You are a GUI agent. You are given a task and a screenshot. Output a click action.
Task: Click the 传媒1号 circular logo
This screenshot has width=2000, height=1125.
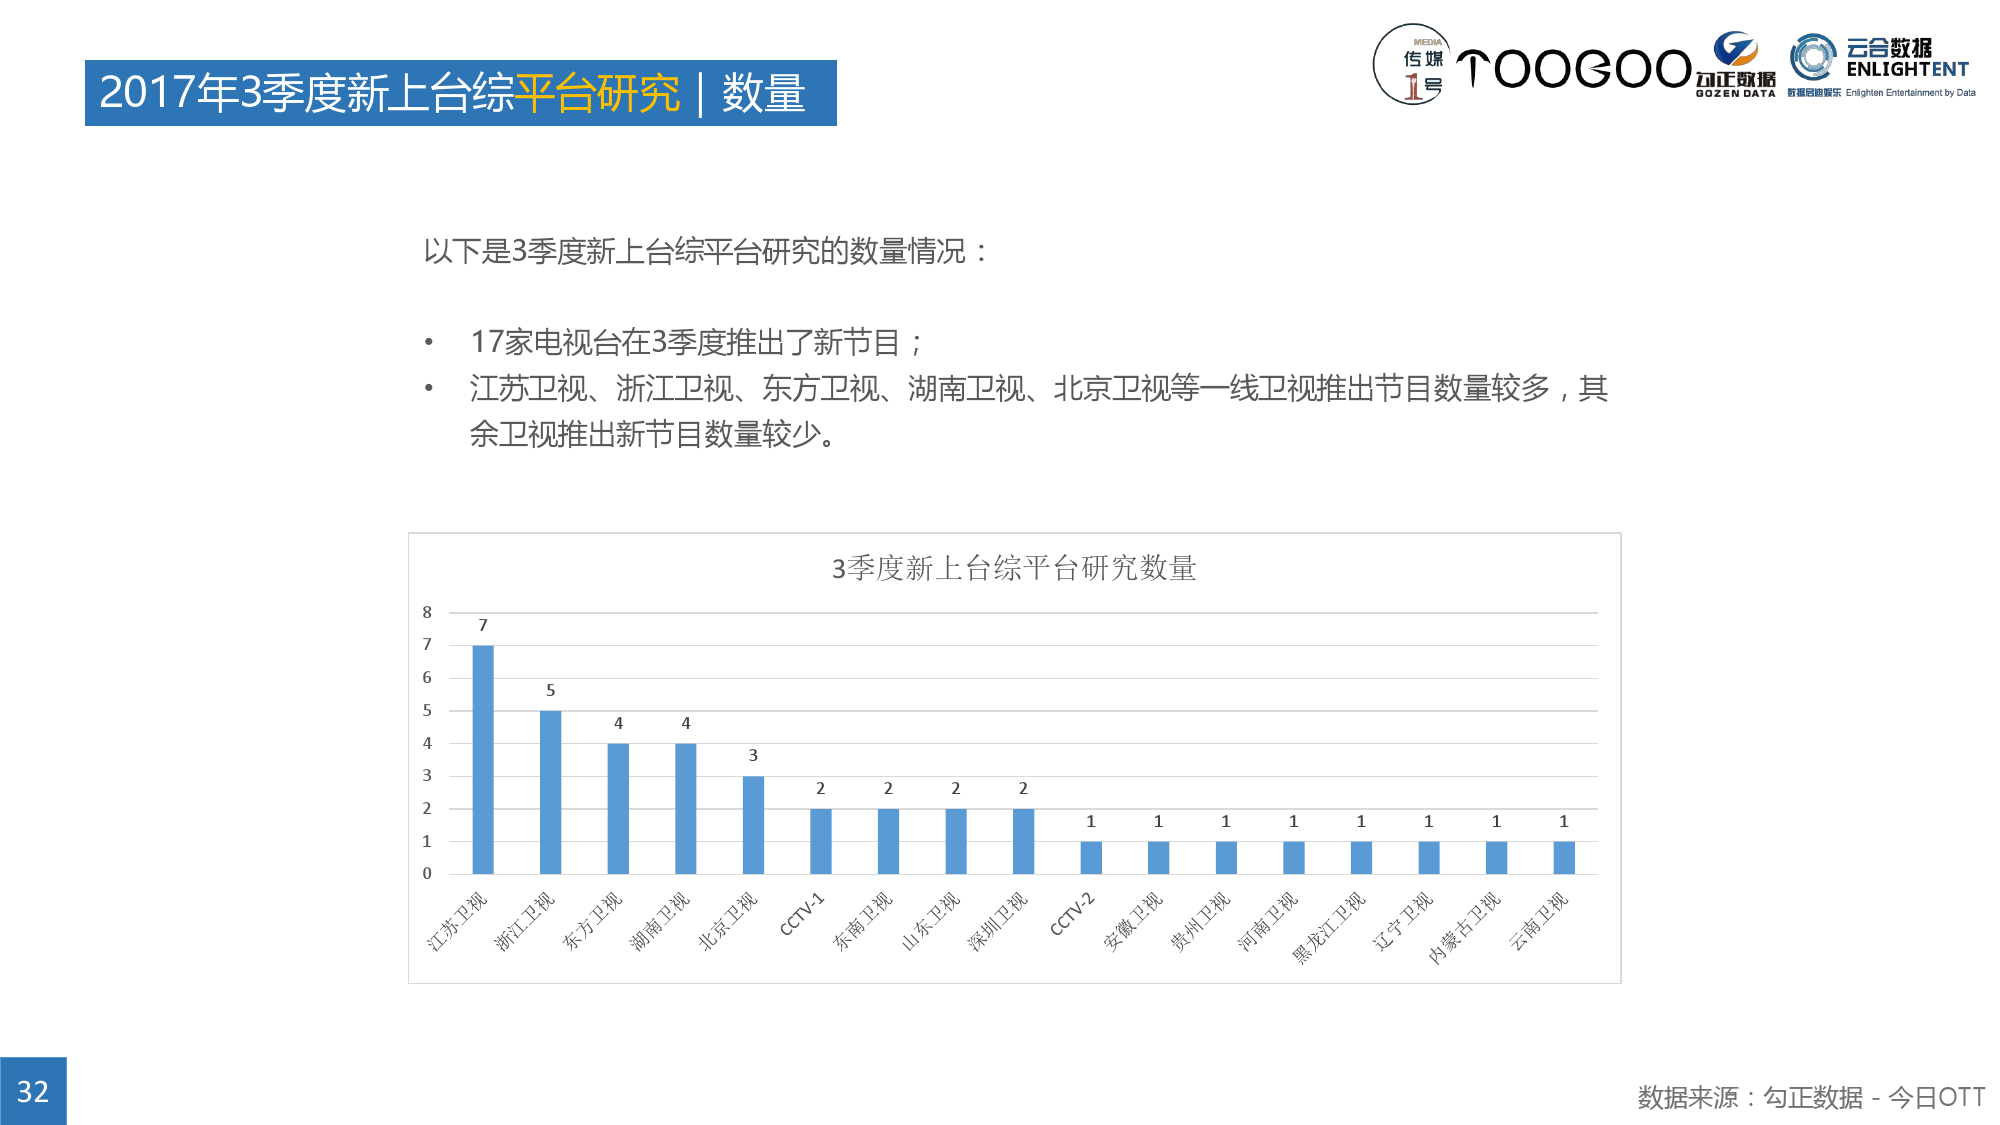pos(1412,65)
